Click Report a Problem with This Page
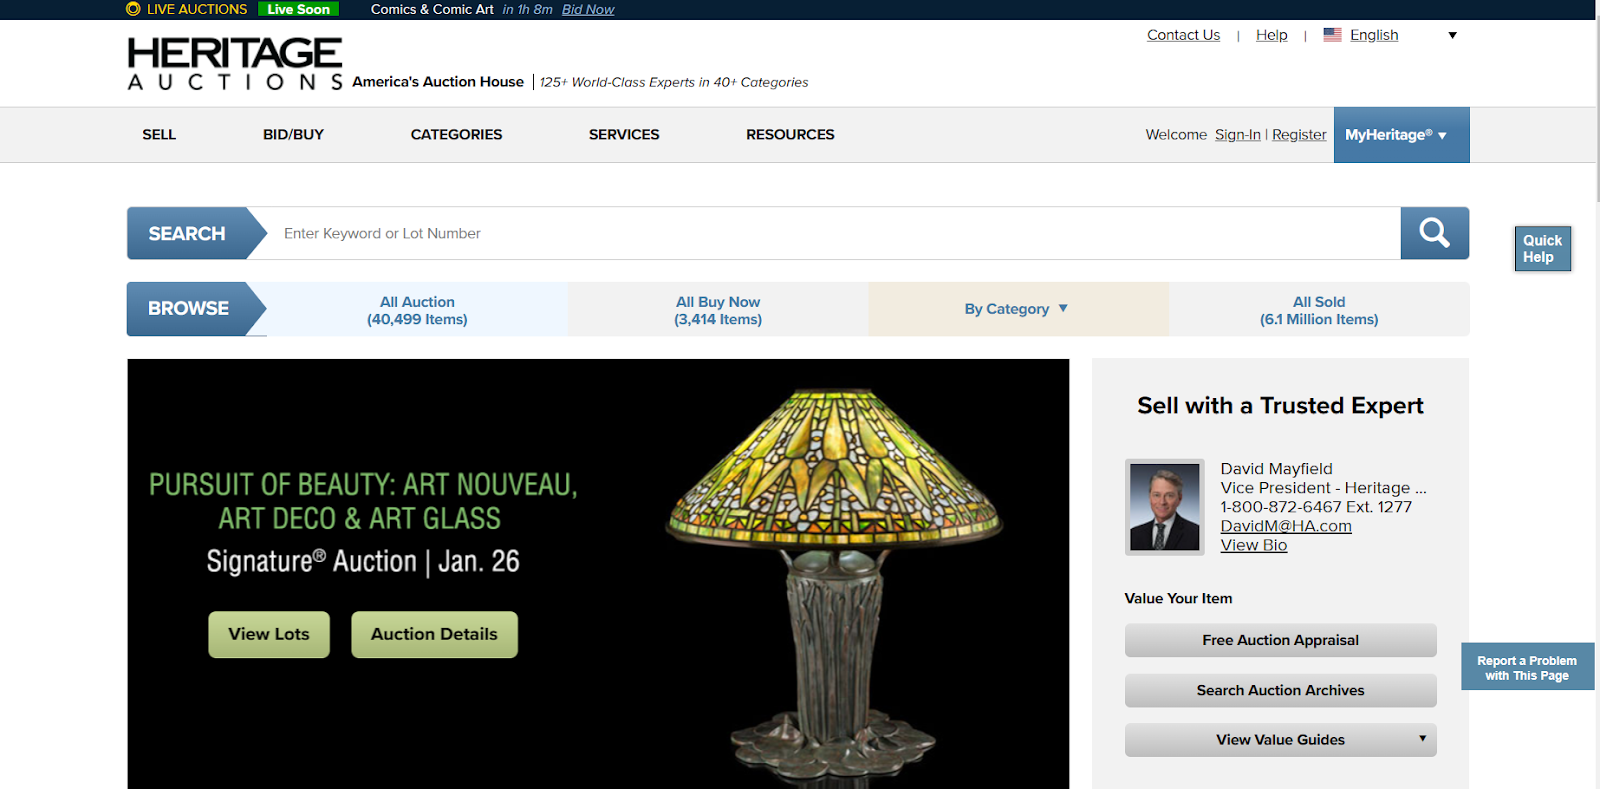Image resolution: width=1600 pixels, height=789 pixels. click(x=1527, y=667)
